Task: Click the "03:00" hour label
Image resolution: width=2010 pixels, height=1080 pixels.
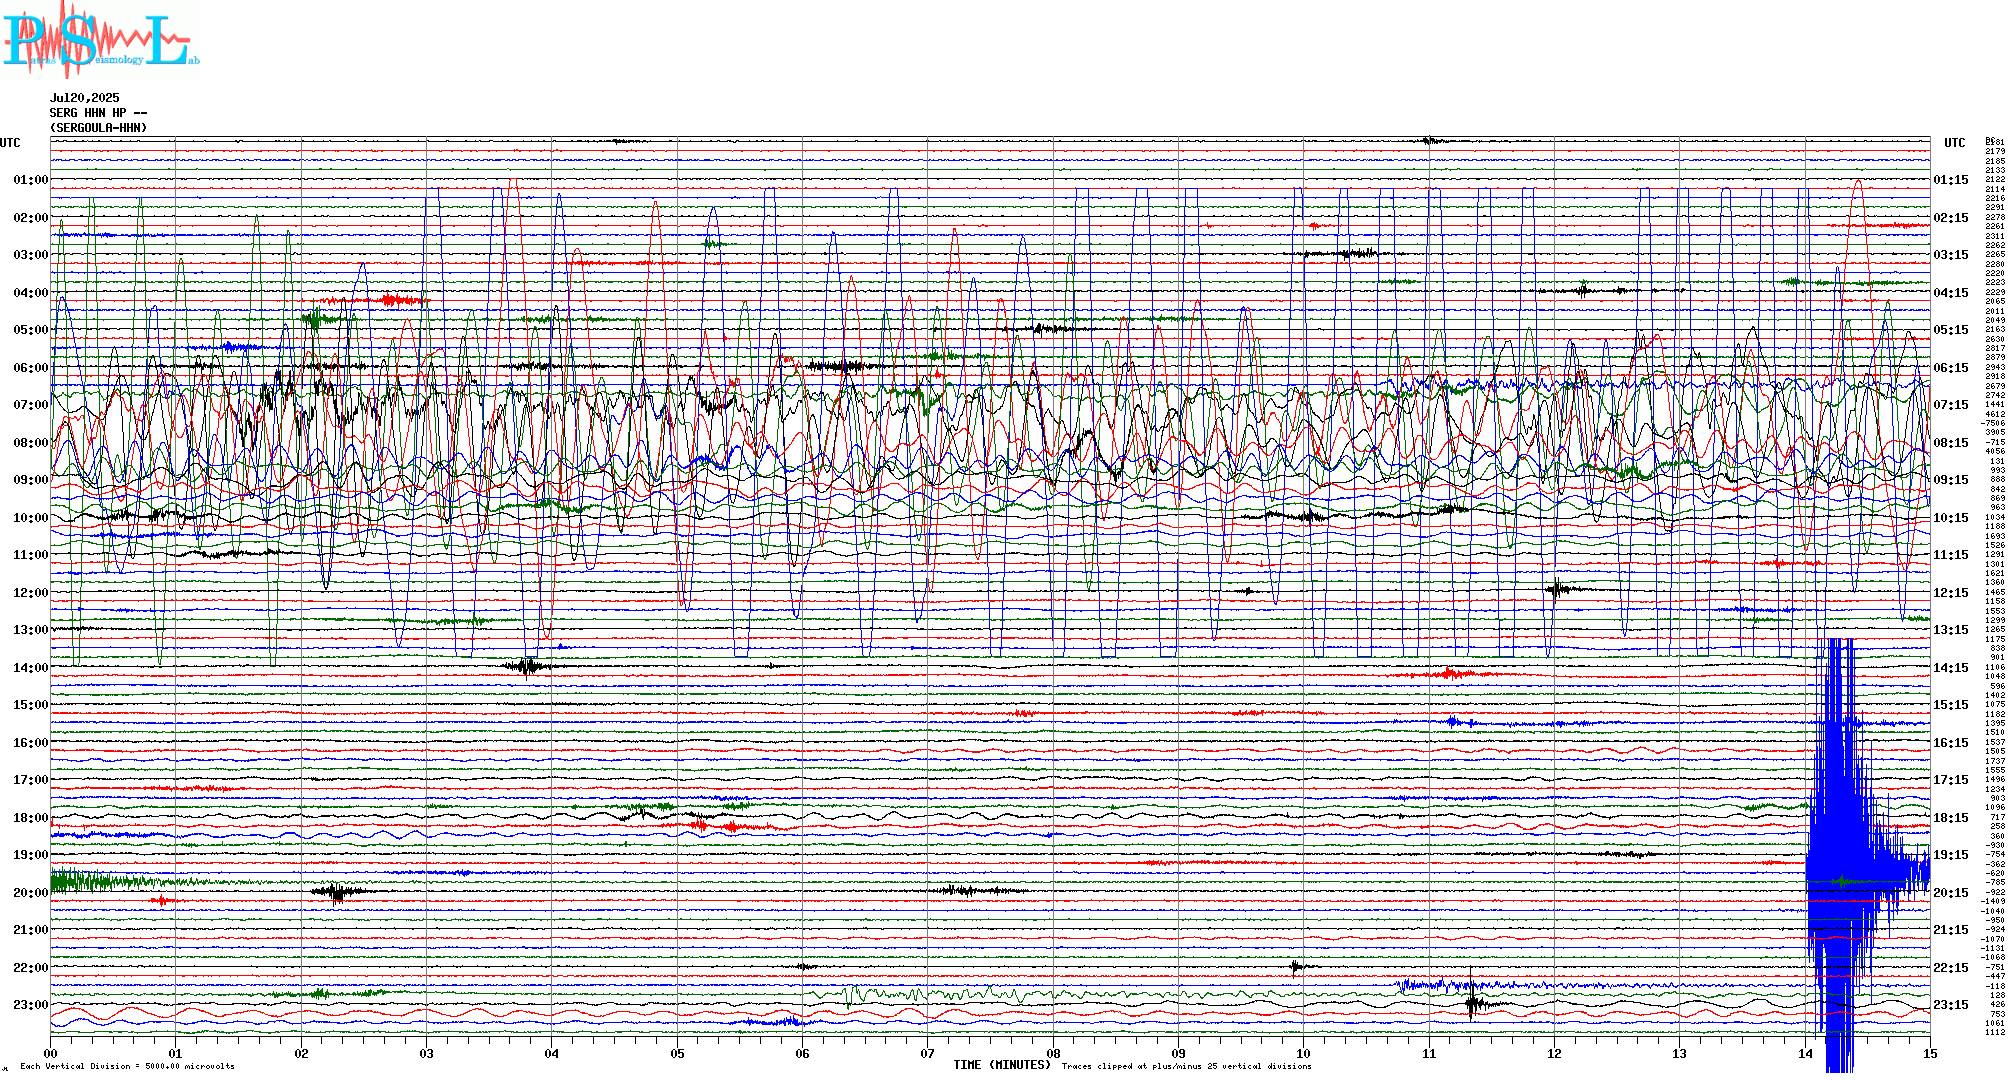Action: (31, 255)
